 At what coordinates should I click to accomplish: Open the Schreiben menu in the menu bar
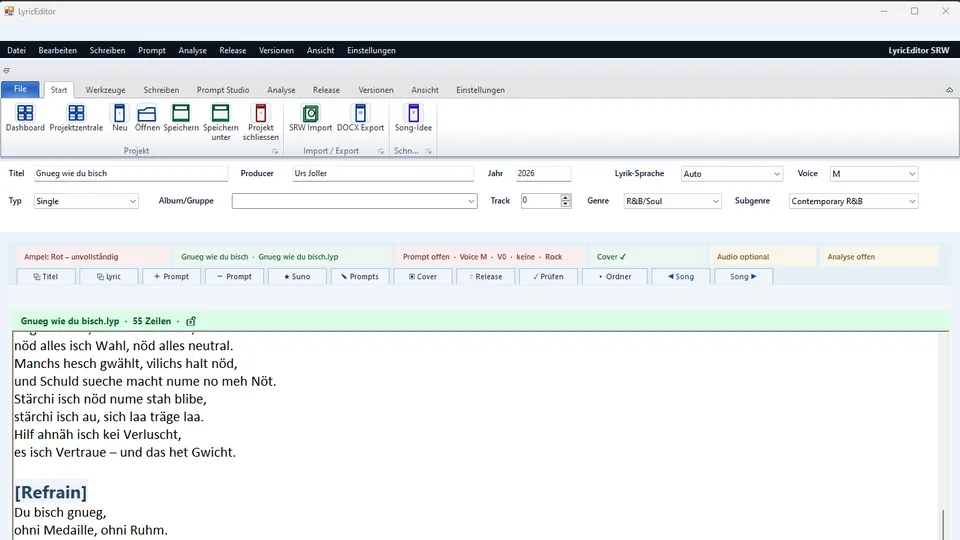pos(107,50)
